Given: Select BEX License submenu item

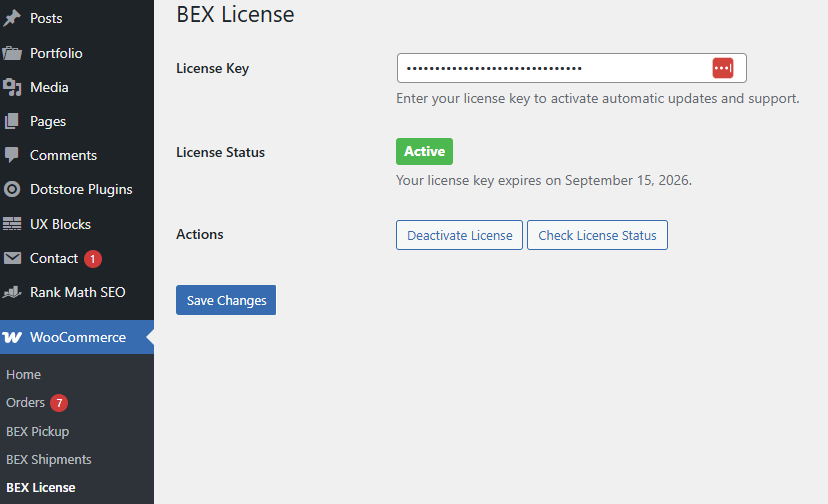Looking at the screenshot, I should [41, 488].
